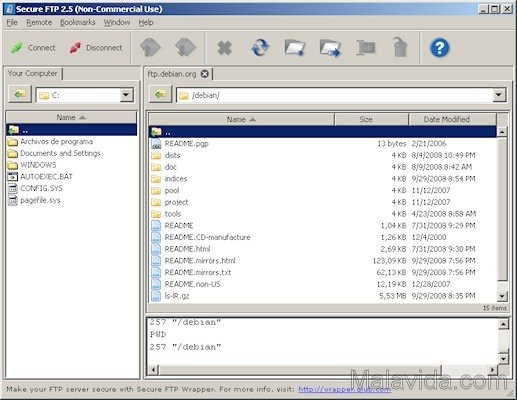Select README.non-US in the remote list
Image resolution: width=517 pixels, height=400 pixels.
click(x=323, y=284)
